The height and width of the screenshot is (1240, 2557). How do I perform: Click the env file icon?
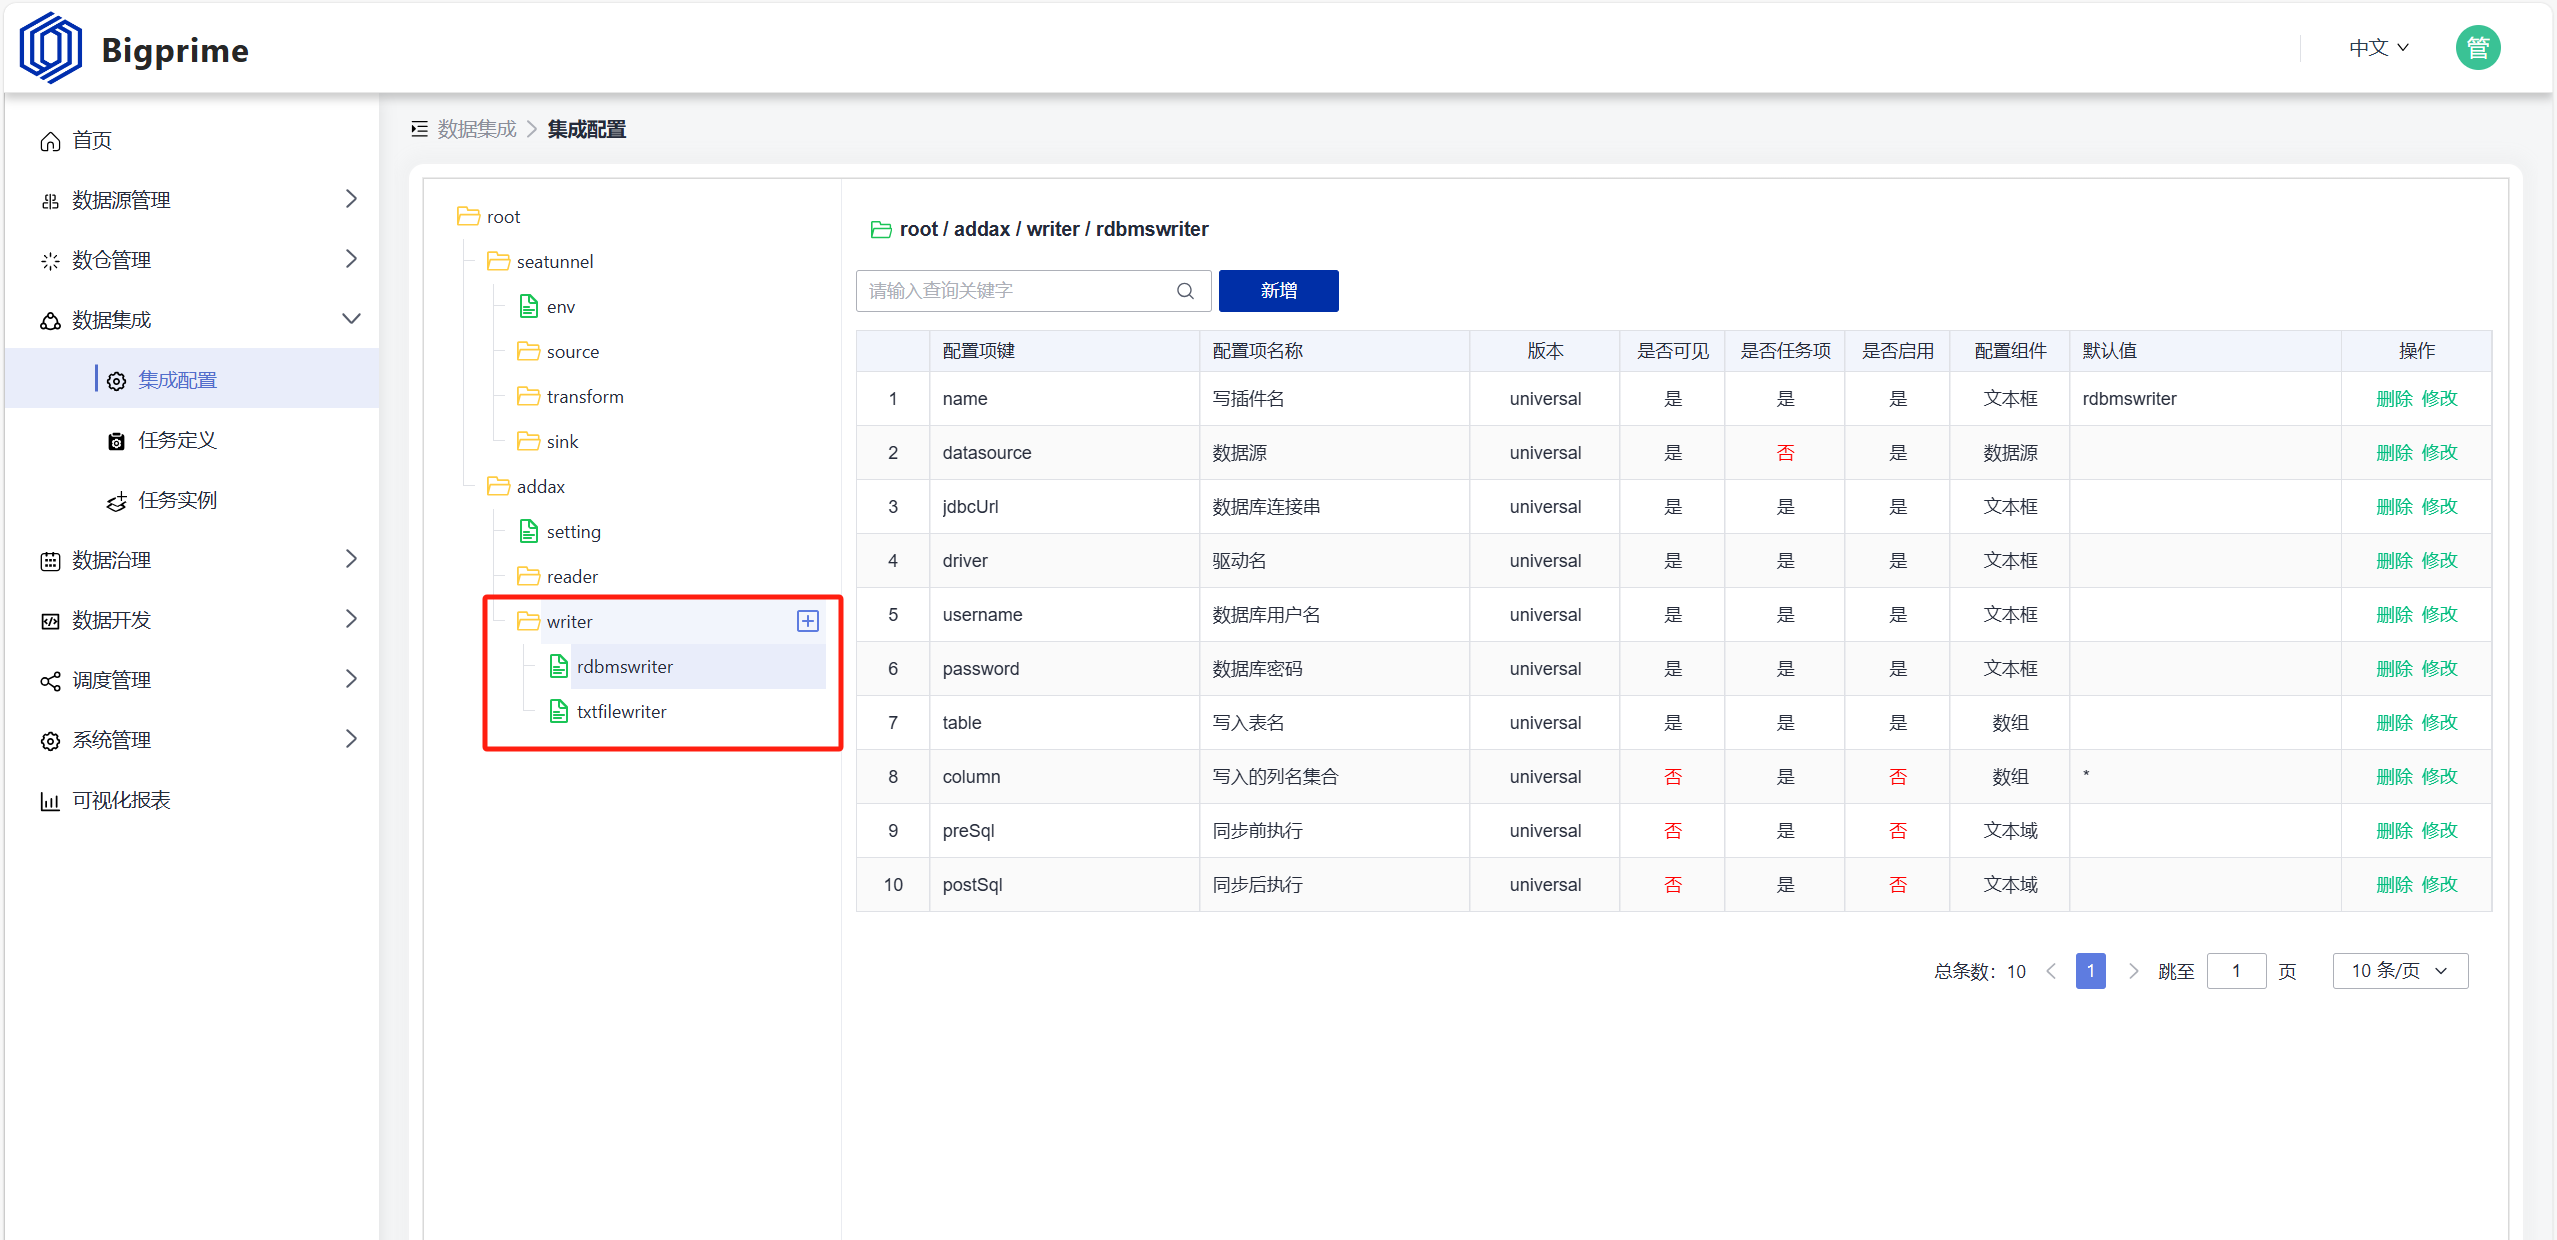(x=529, y=306)
